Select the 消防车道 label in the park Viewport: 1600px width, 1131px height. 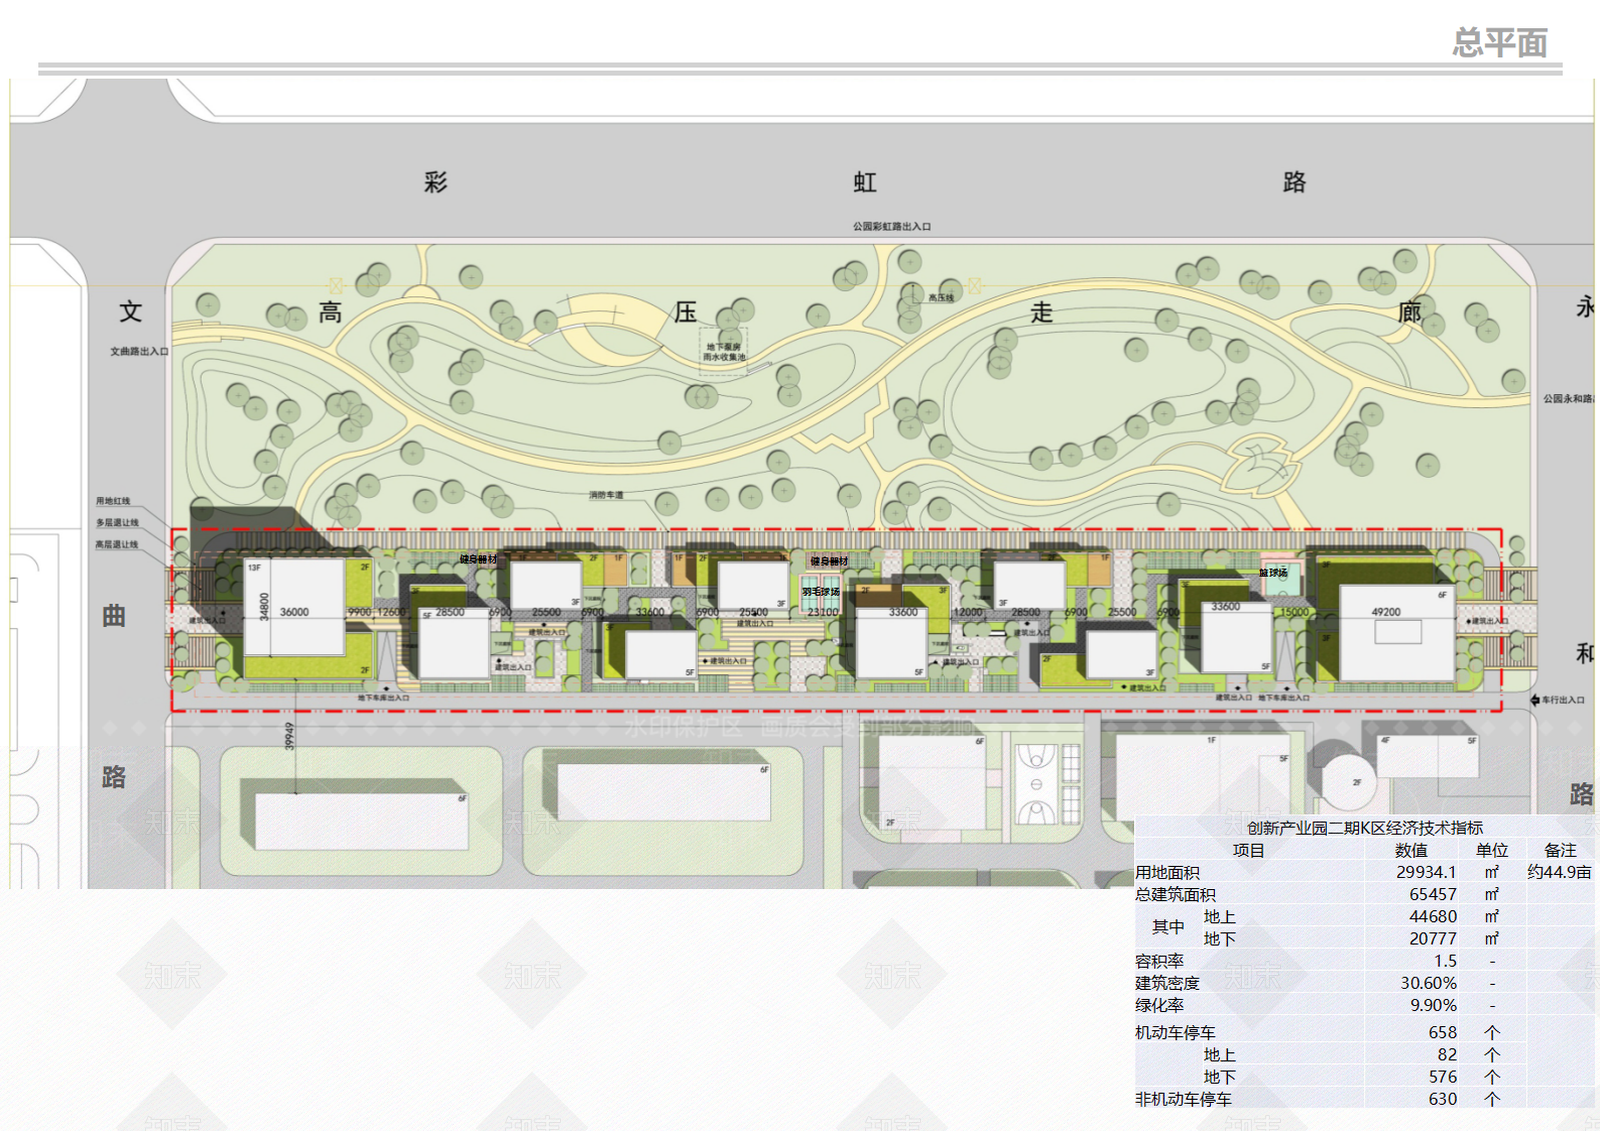[x=606, y=495]
